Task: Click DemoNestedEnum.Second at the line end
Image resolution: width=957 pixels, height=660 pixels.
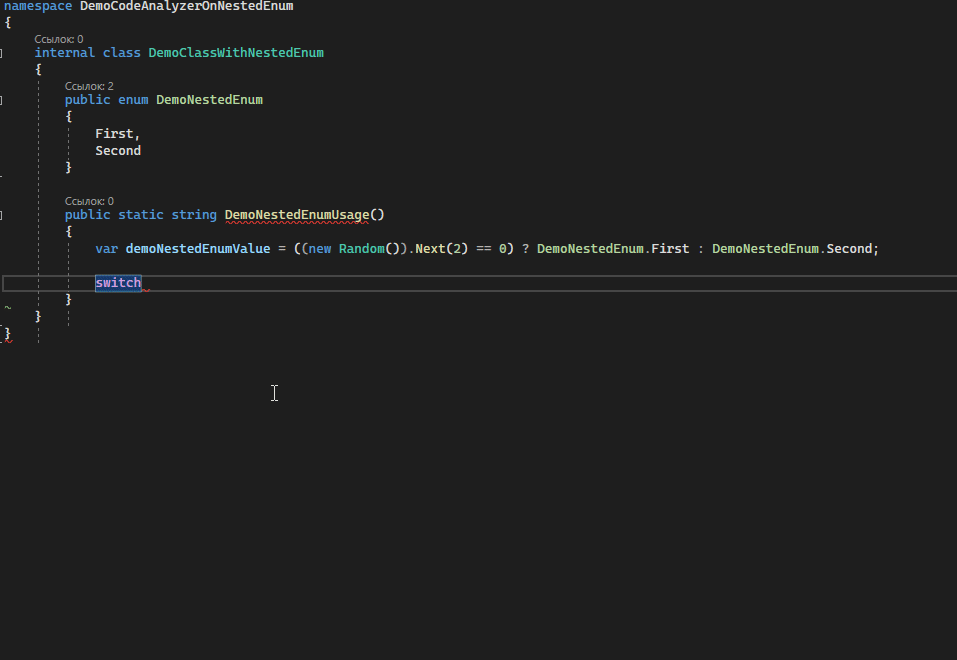Action: tap(794, 248)
